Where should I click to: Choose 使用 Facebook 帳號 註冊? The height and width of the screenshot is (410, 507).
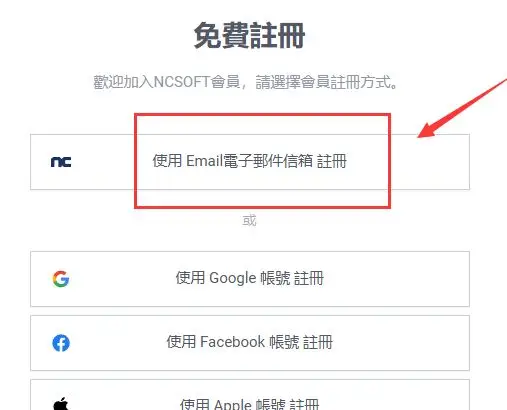coord(250,343)
